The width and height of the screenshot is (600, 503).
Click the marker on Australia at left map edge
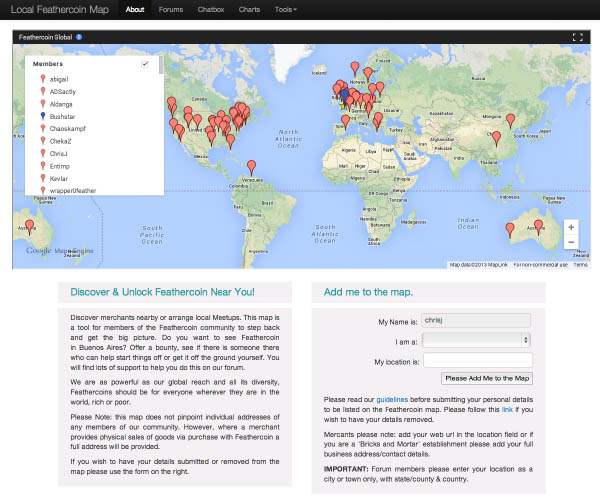[x=29, y=227]
